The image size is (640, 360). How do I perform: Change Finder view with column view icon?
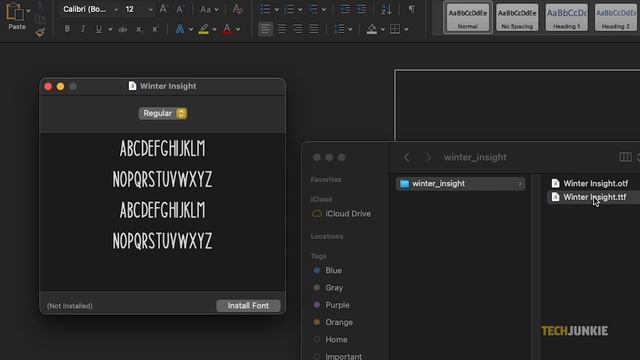tap(625, 157)
